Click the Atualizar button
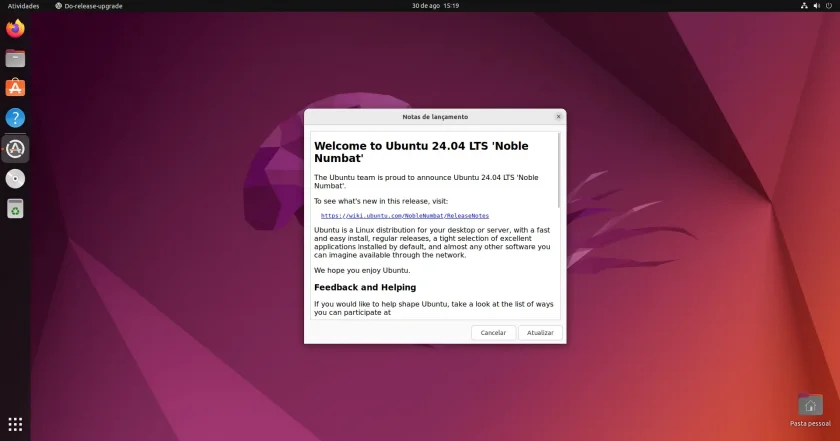Screen dimensions: 840x441 [540, 333]
